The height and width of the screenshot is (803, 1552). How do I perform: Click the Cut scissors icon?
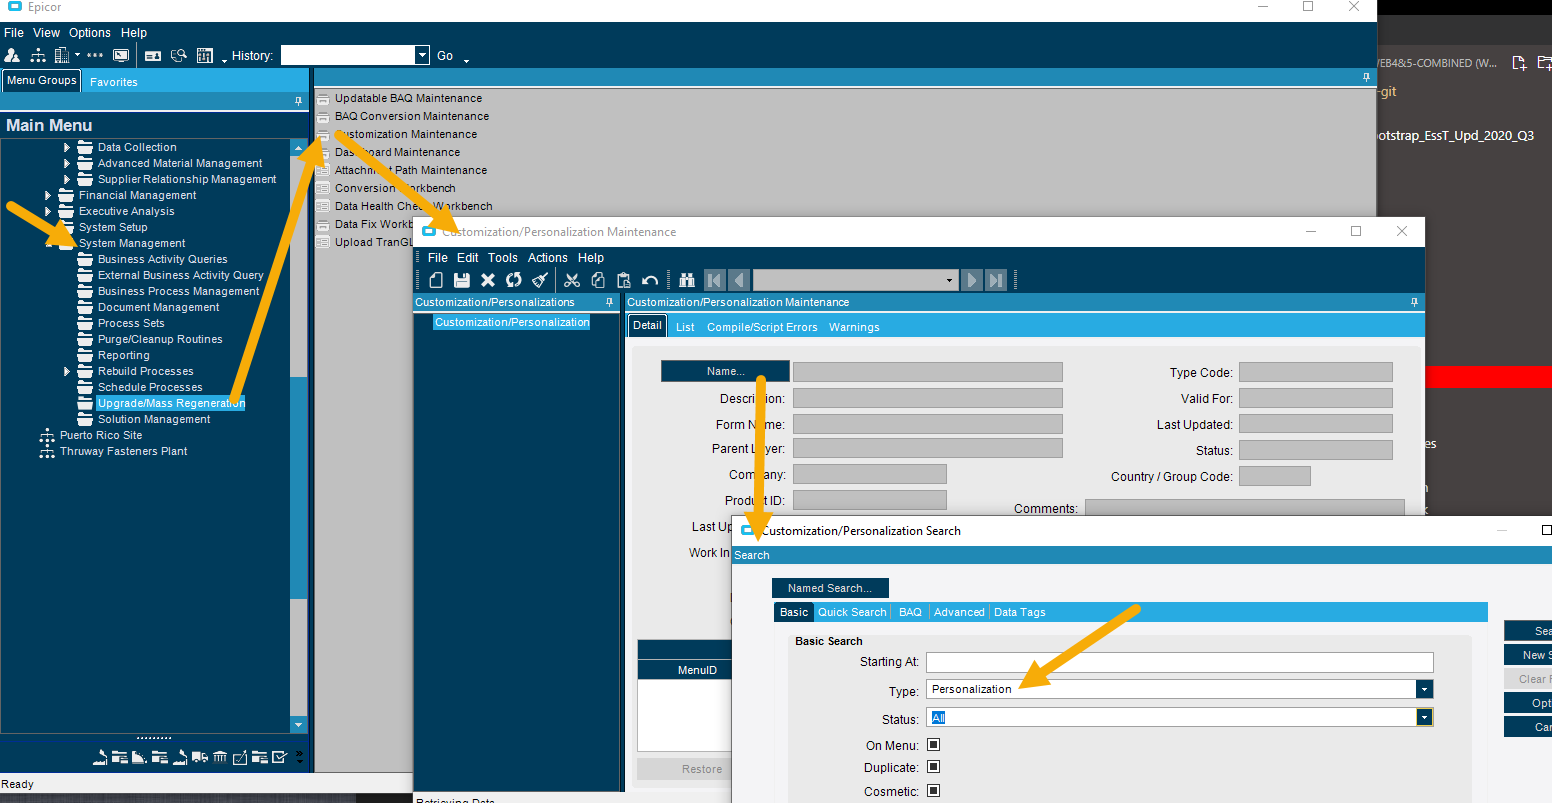(x=572, y=280)
